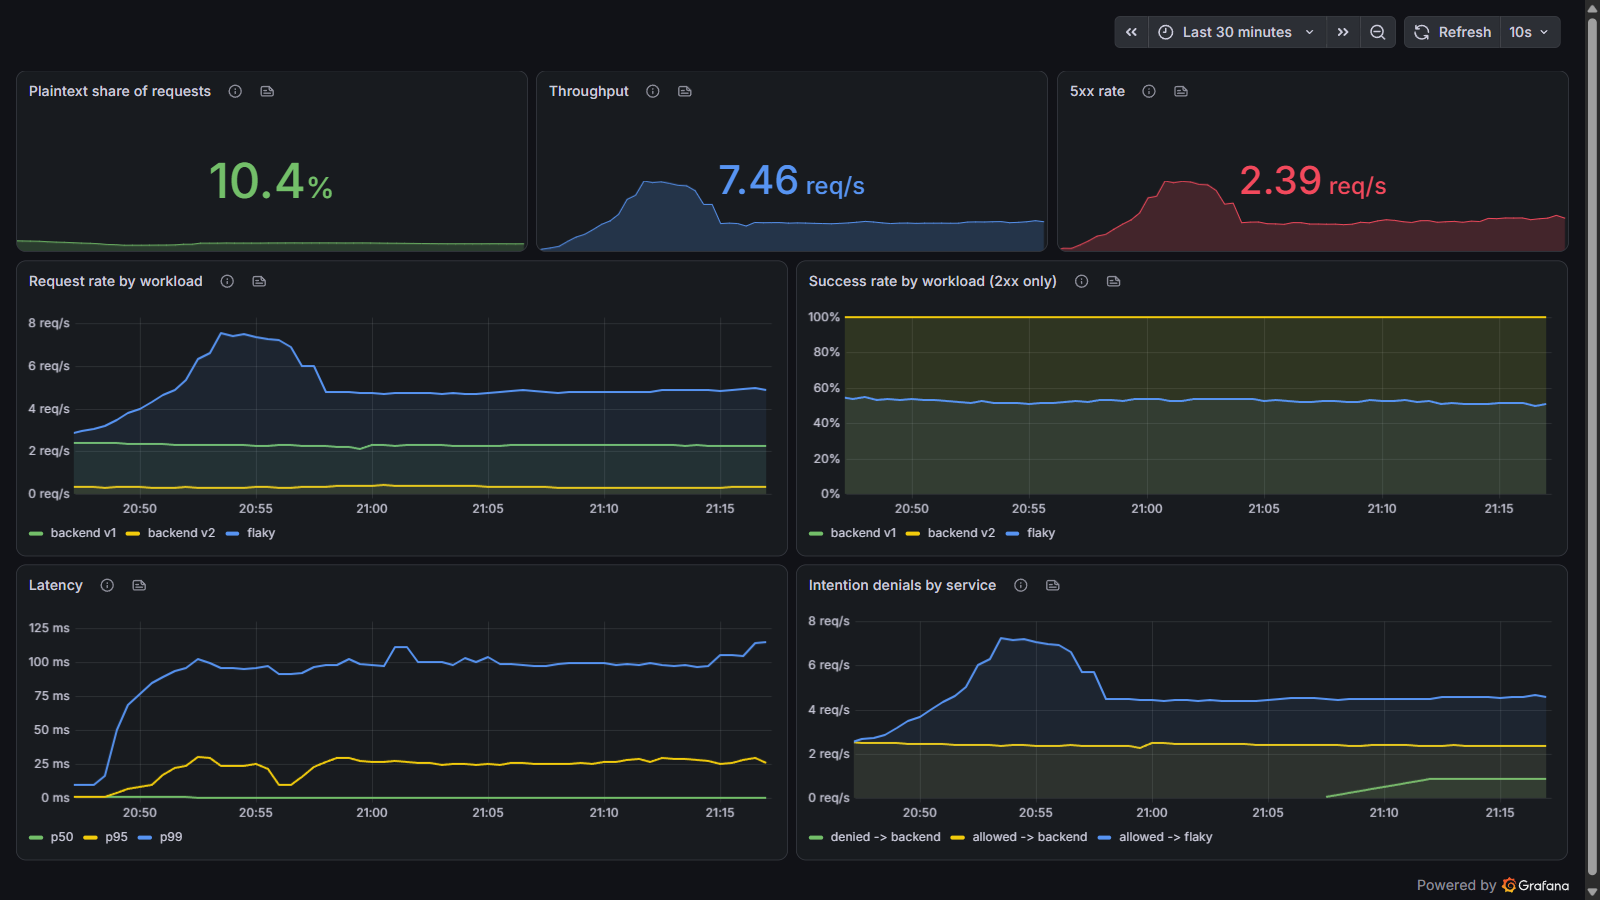Click the 7.46 req/s throughput value
Image resolution: width=1600 pixels, height=900 pixels.
pyautogui.click(x=791, y=181)
